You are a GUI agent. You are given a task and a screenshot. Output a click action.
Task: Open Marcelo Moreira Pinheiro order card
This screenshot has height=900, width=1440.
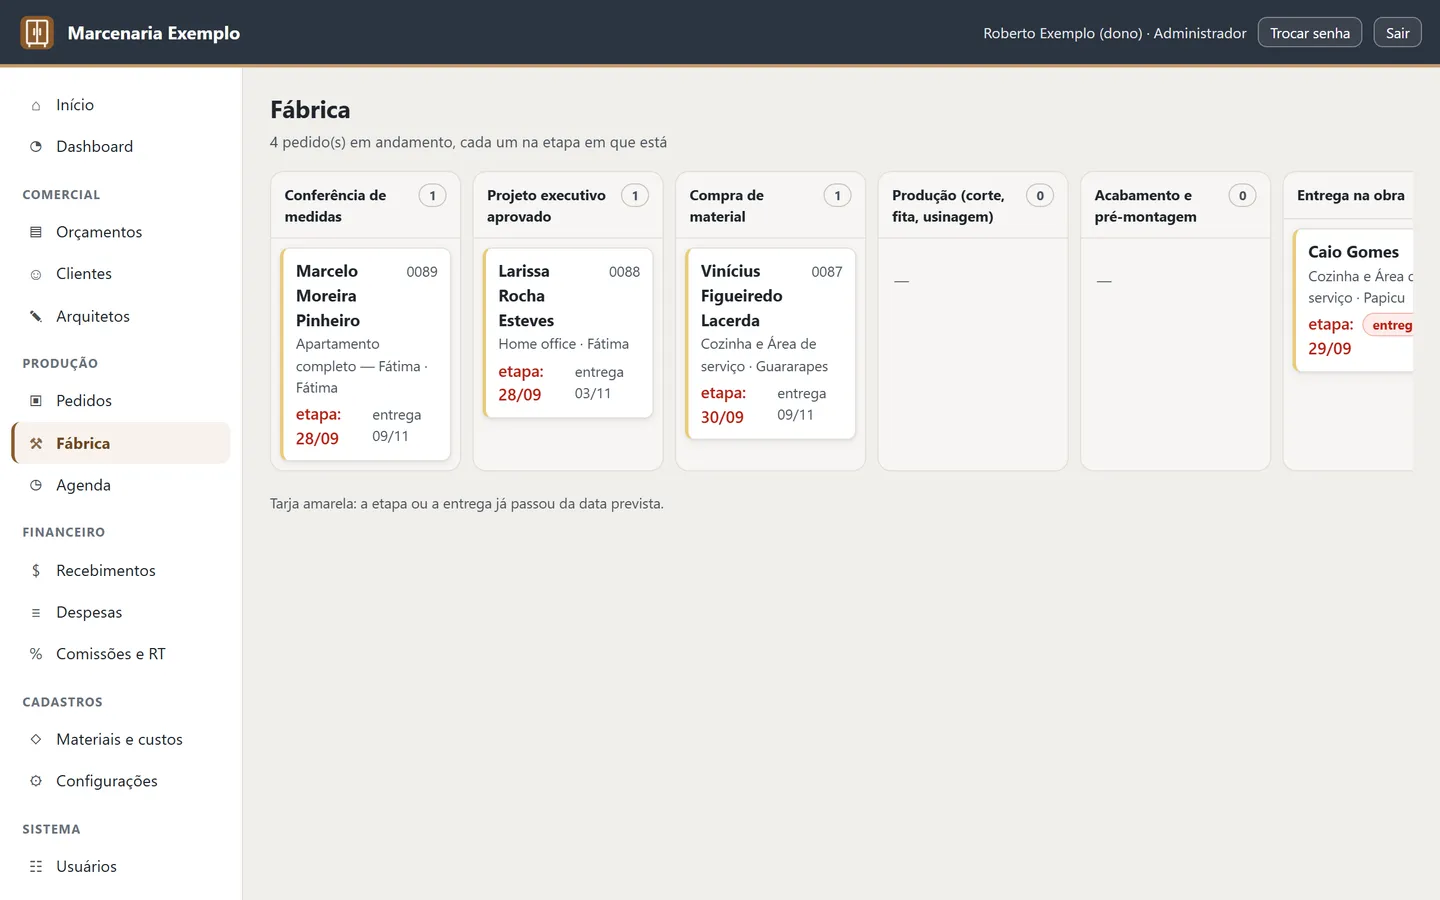pos(366,354)
